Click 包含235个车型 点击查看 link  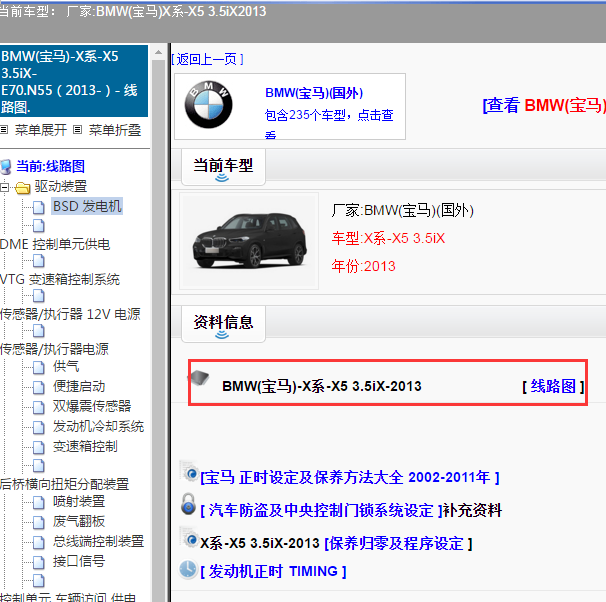pos(329,122)
